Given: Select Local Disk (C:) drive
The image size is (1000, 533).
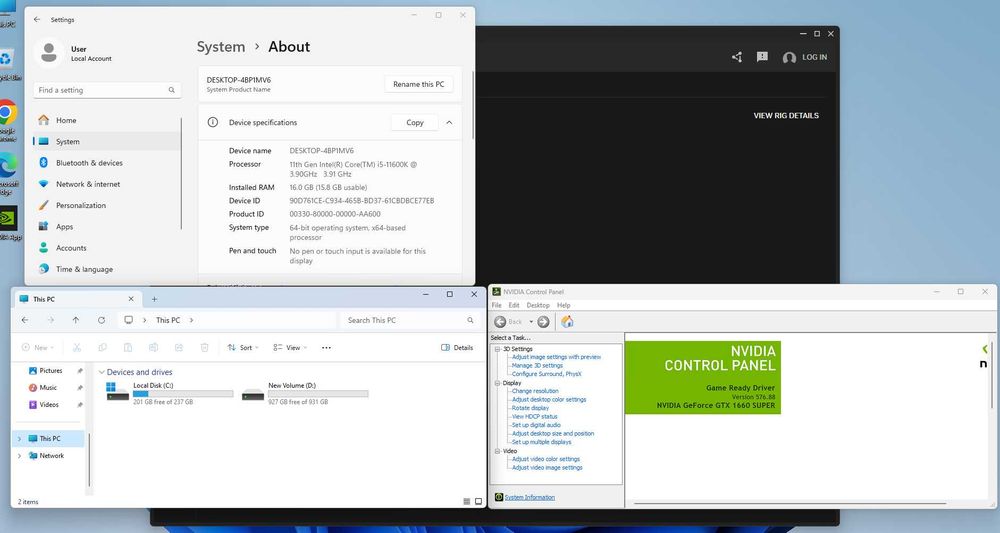Looking at the screenshot, I should (170, 393).
